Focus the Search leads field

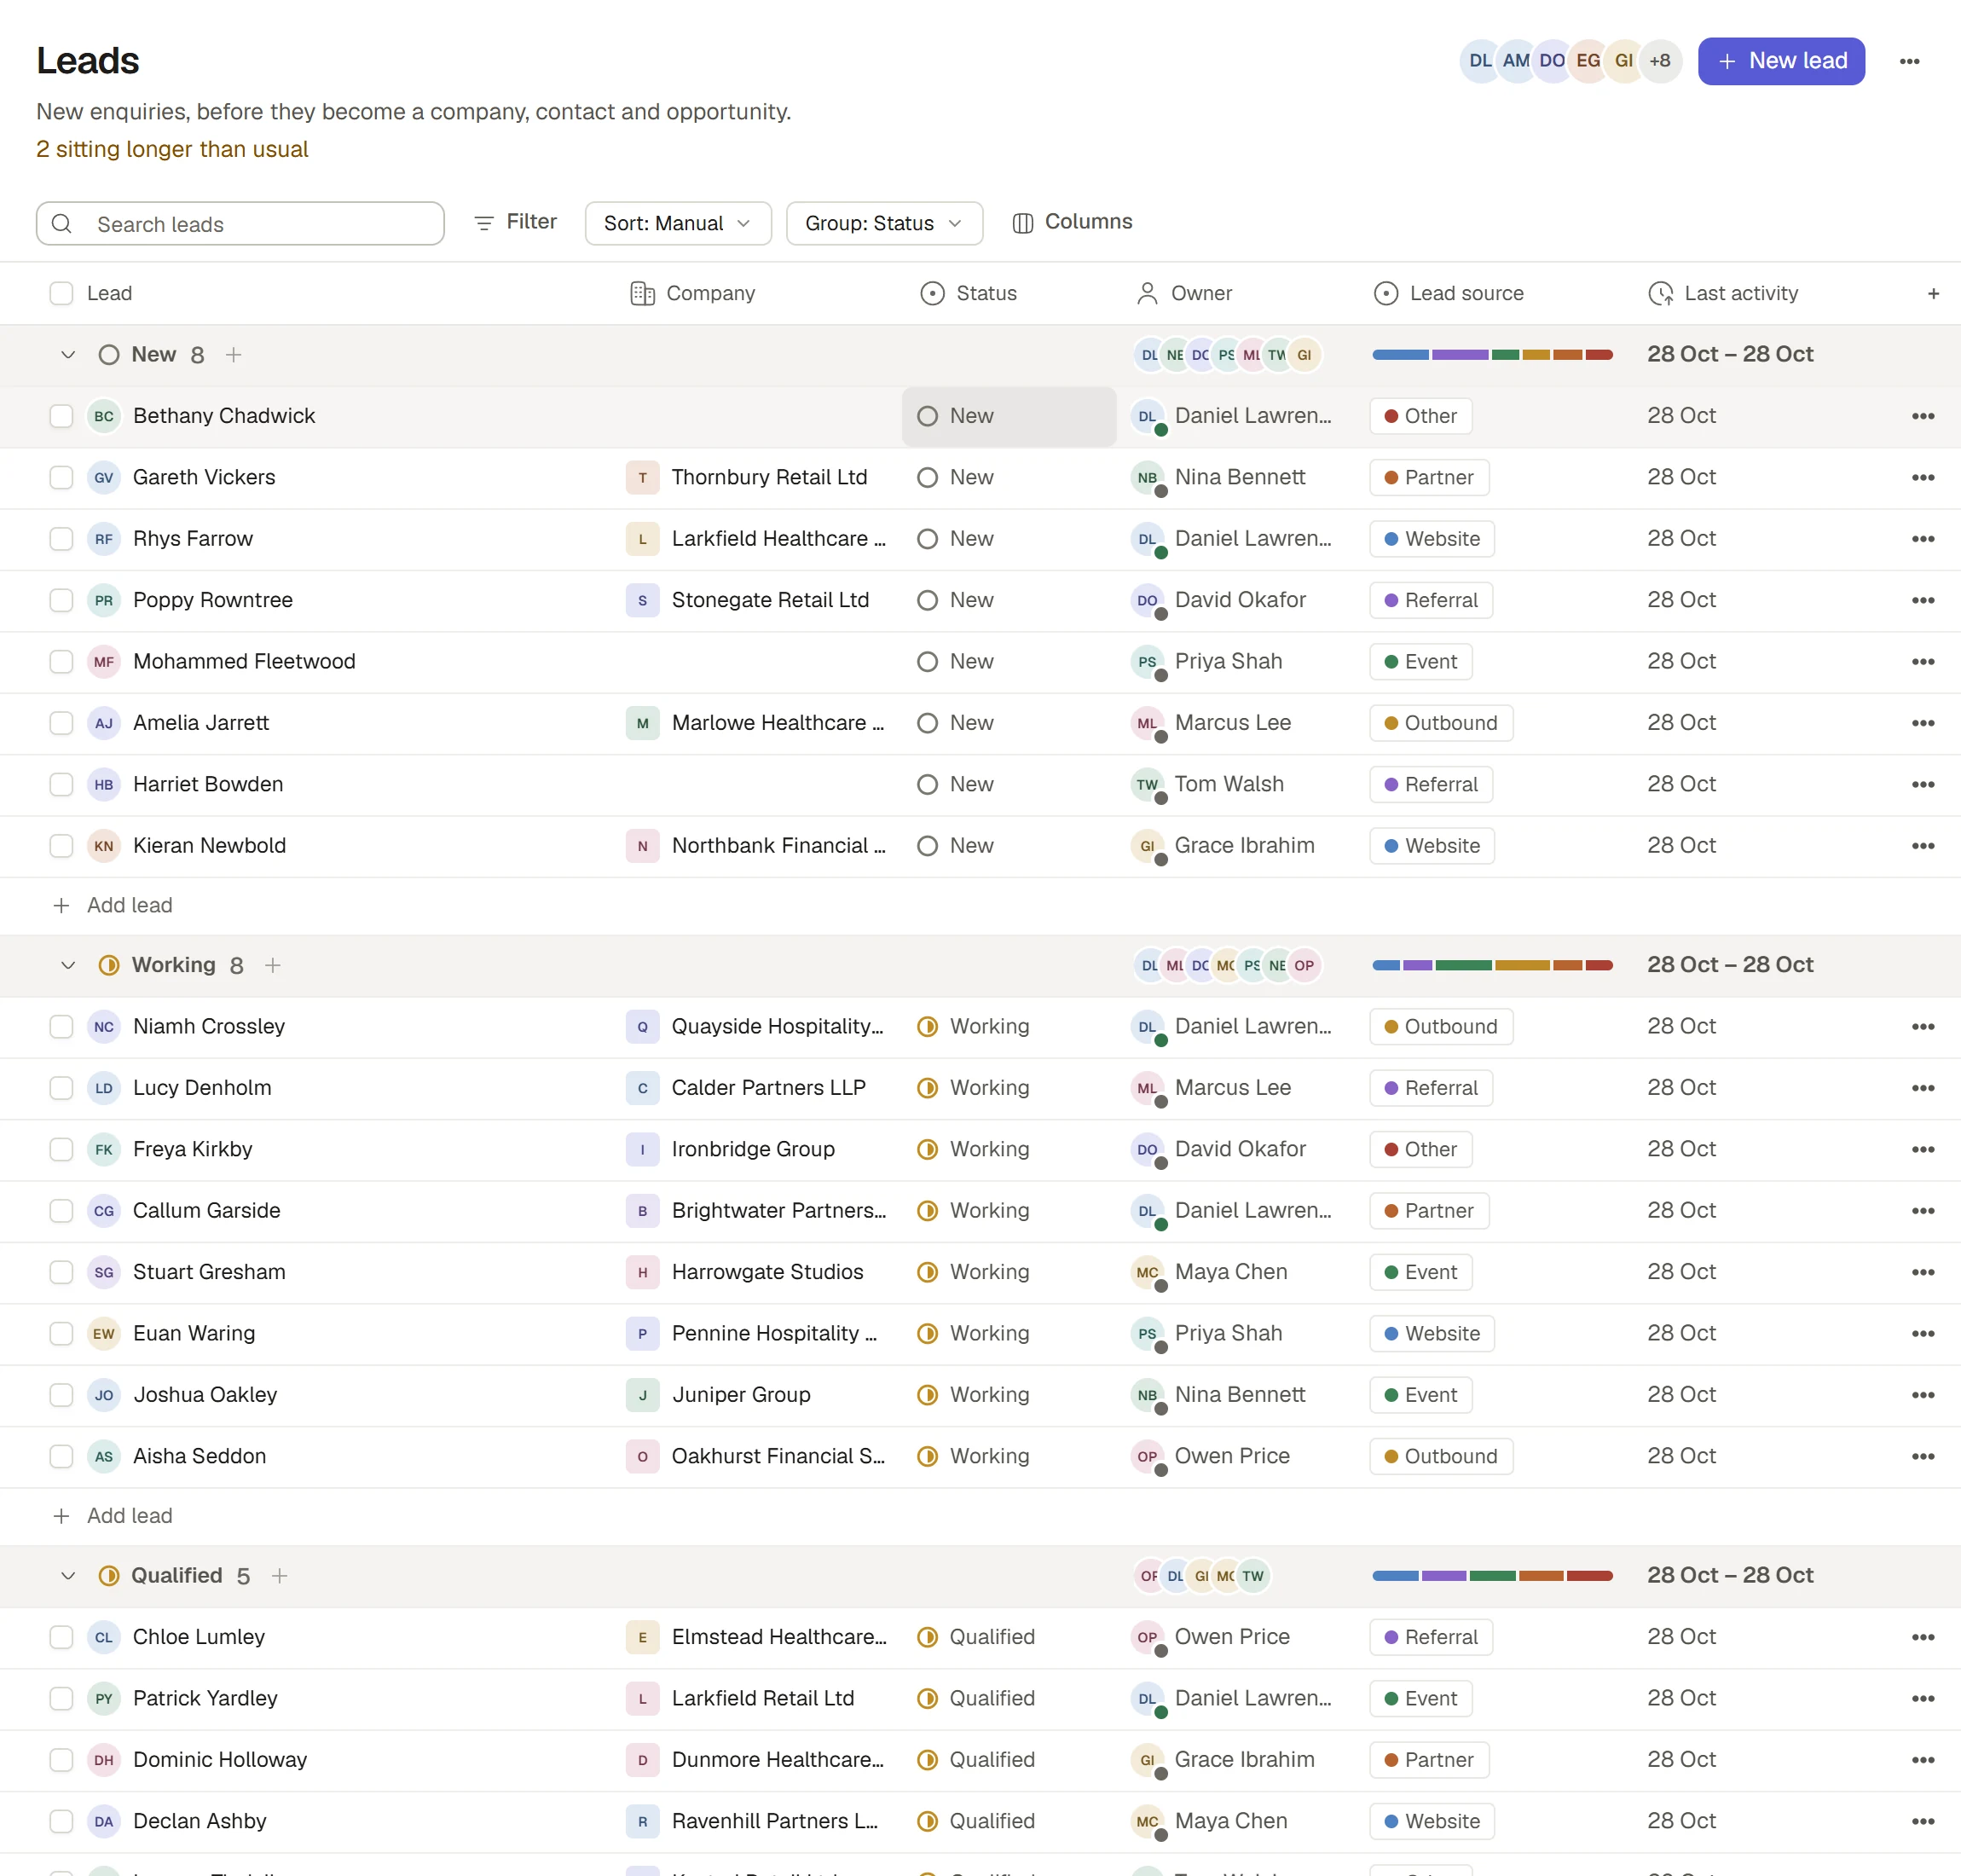tap(240, 223)
